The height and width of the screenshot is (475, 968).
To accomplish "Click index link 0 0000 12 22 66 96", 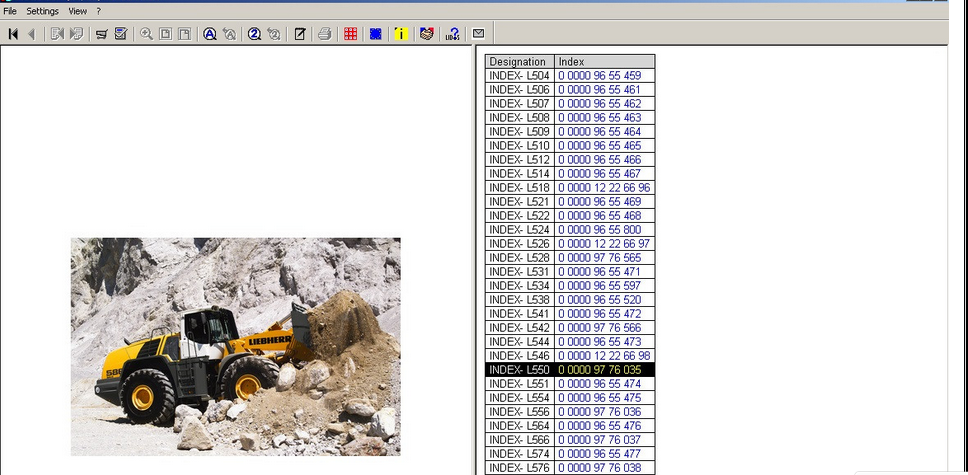I will (x=604, y=188).
